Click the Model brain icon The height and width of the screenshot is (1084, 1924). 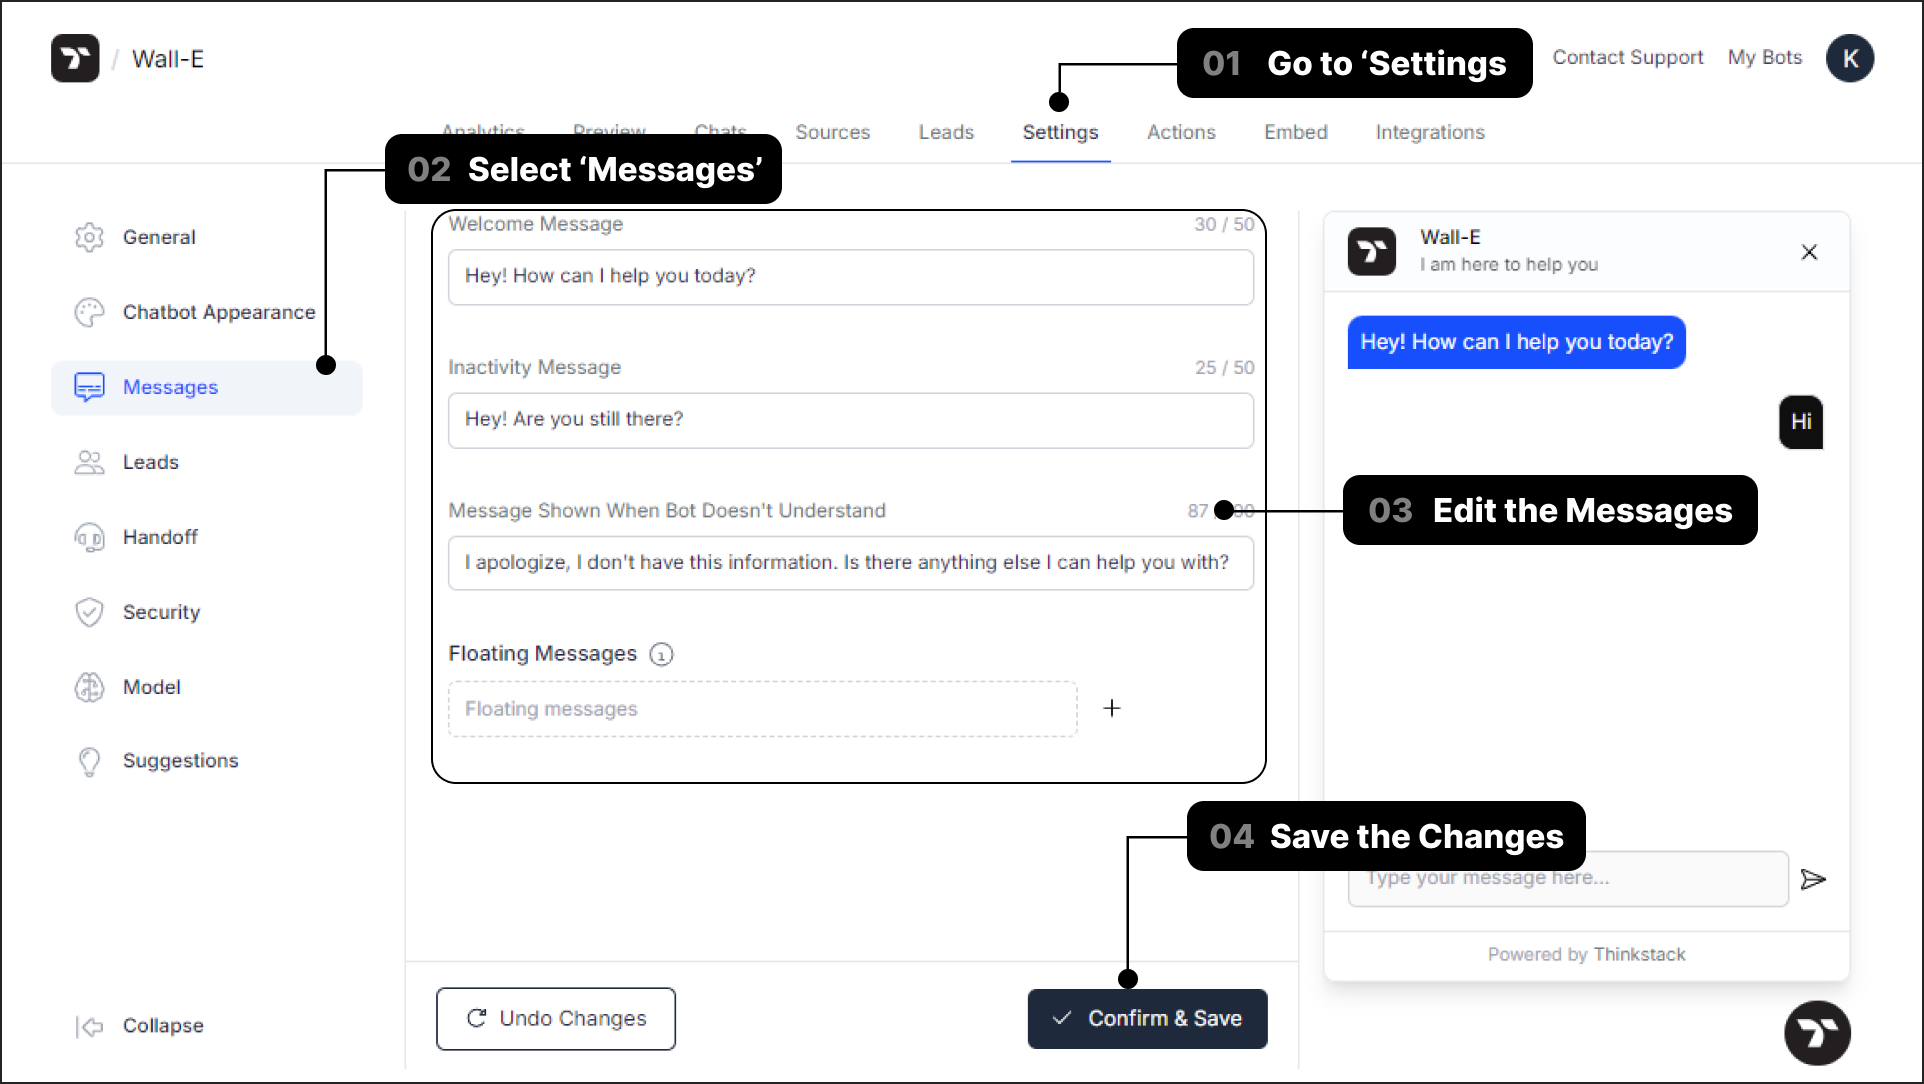point(89,687)
